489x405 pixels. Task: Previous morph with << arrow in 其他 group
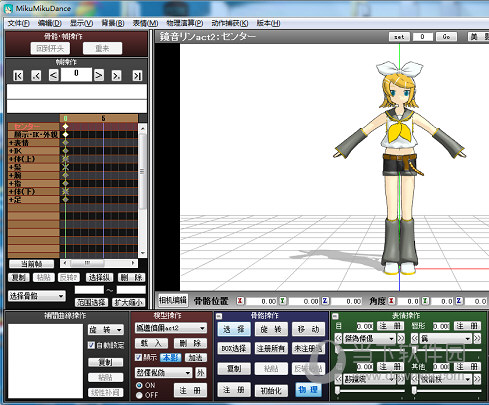414,379
